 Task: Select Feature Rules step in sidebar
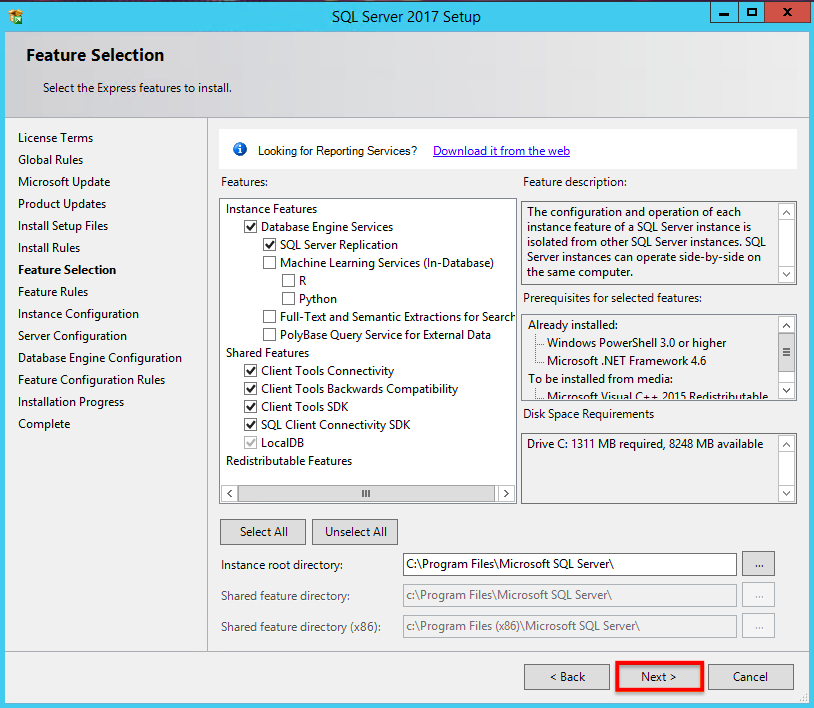click(53, 292)
